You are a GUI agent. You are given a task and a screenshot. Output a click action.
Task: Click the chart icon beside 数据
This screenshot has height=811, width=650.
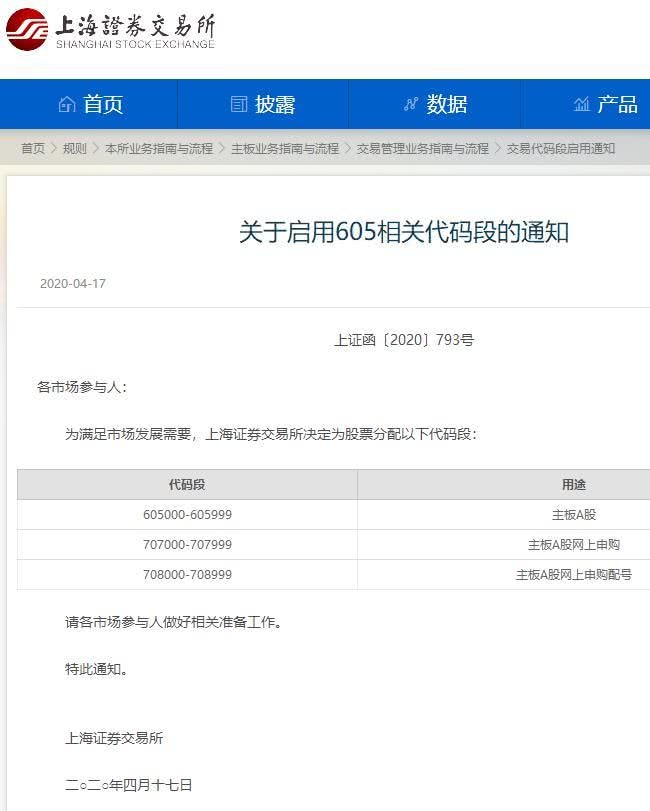[x=410, y=104]
